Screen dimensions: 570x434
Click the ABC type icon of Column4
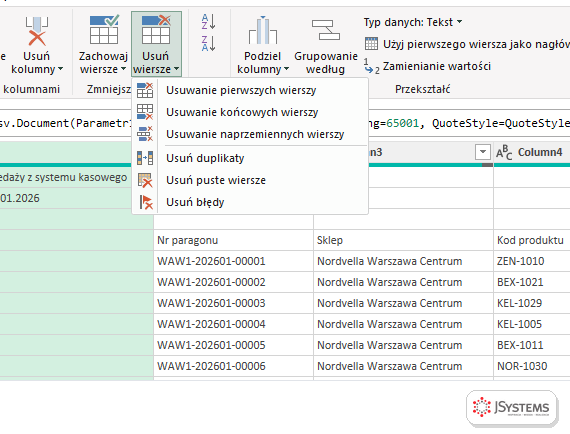(x=504, y=152)
